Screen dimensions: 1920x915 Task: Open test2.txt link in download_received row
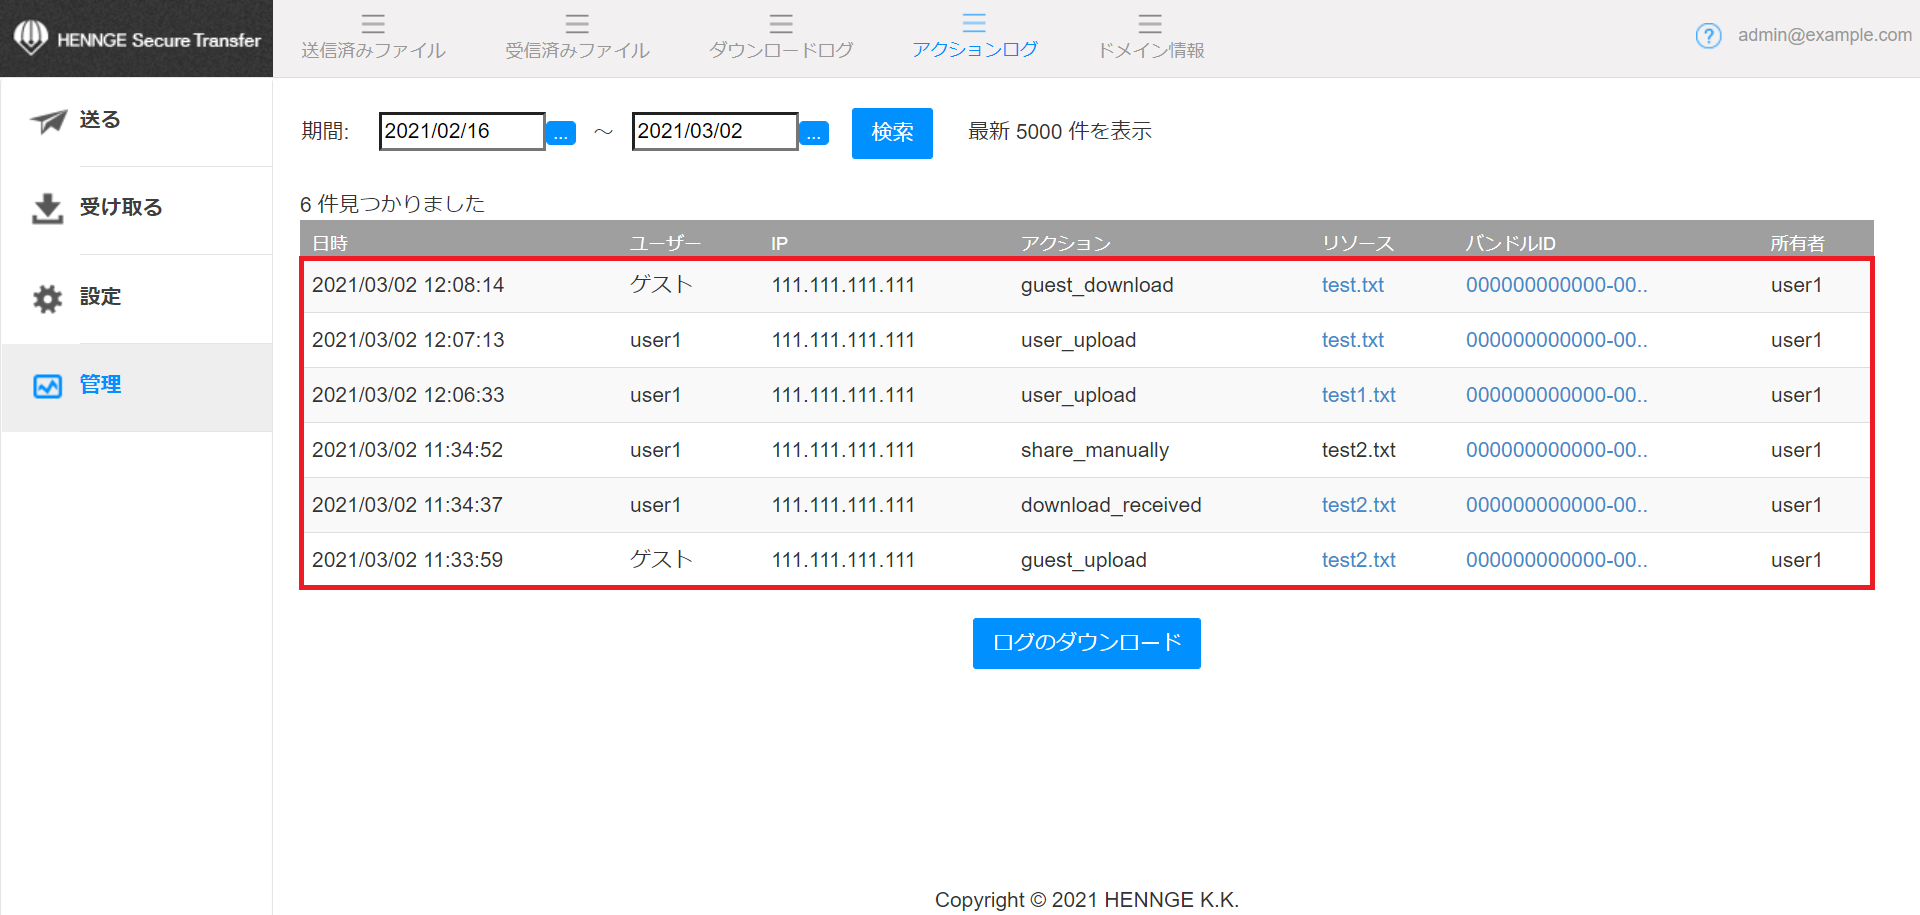(x=1358, y=505)
